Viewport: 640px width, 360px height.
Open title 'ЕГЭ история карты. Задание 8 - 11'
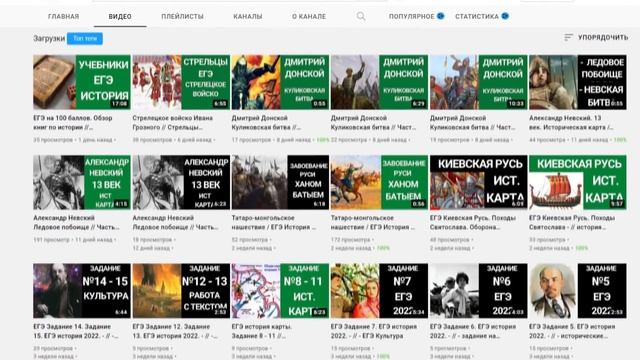(x=262, y=331)
